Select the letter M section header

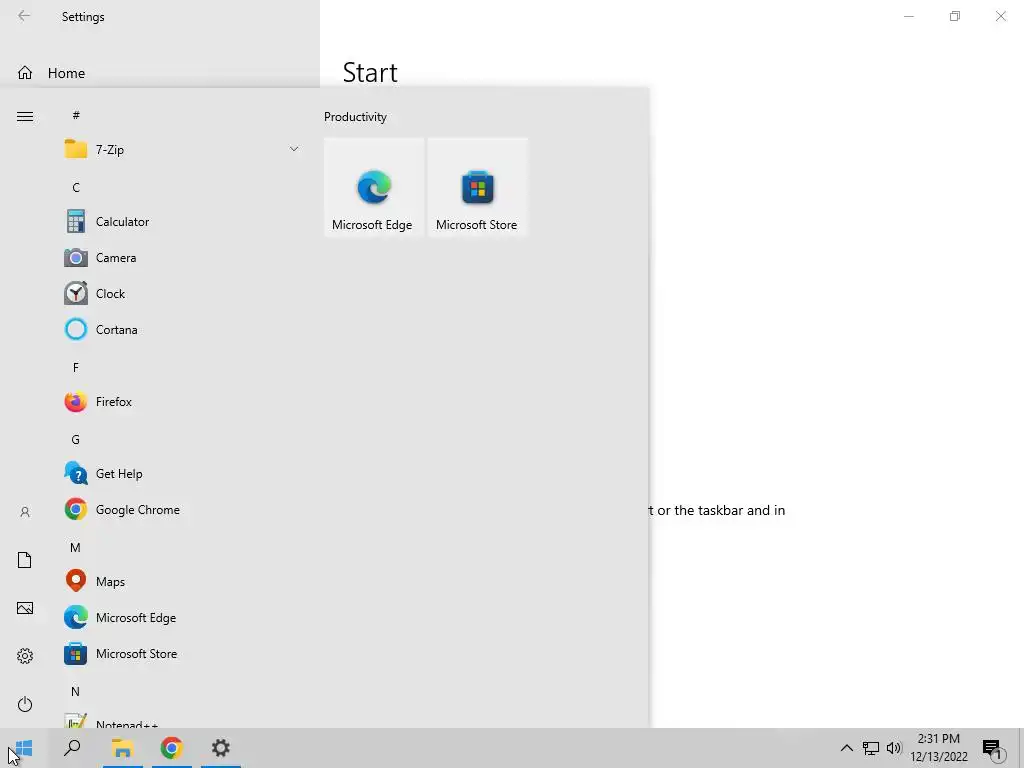(76, 547)
